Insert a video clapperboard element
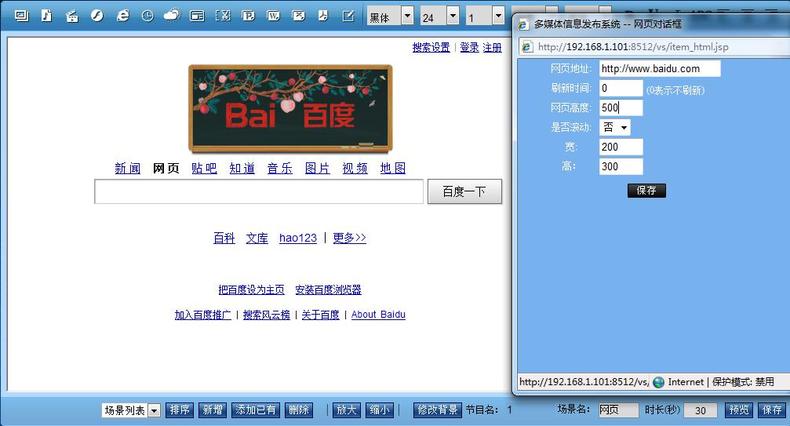 [x=72, y=16]
